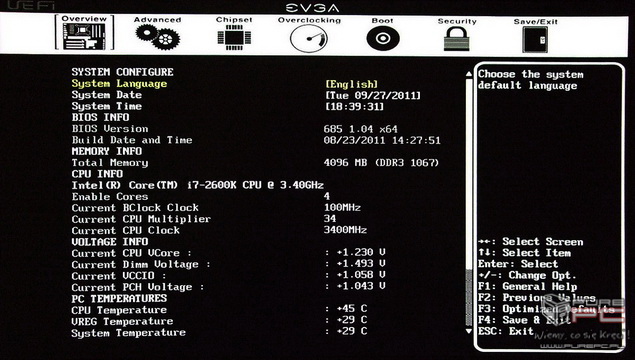Click the +1.043 V PCH value
The height and width of the screenshot is (360, 635).
(361, 286)
